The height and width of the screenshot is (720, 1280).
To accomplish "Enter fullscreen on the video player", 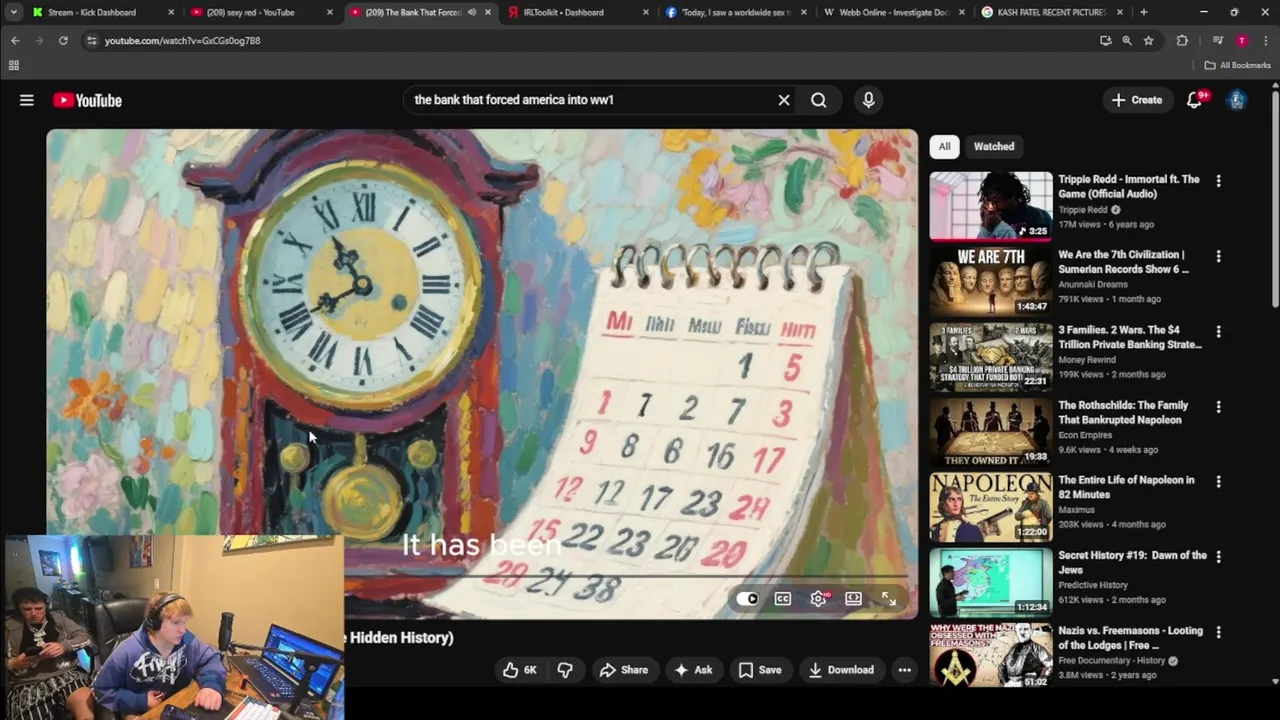I will (x=889, y=599).
